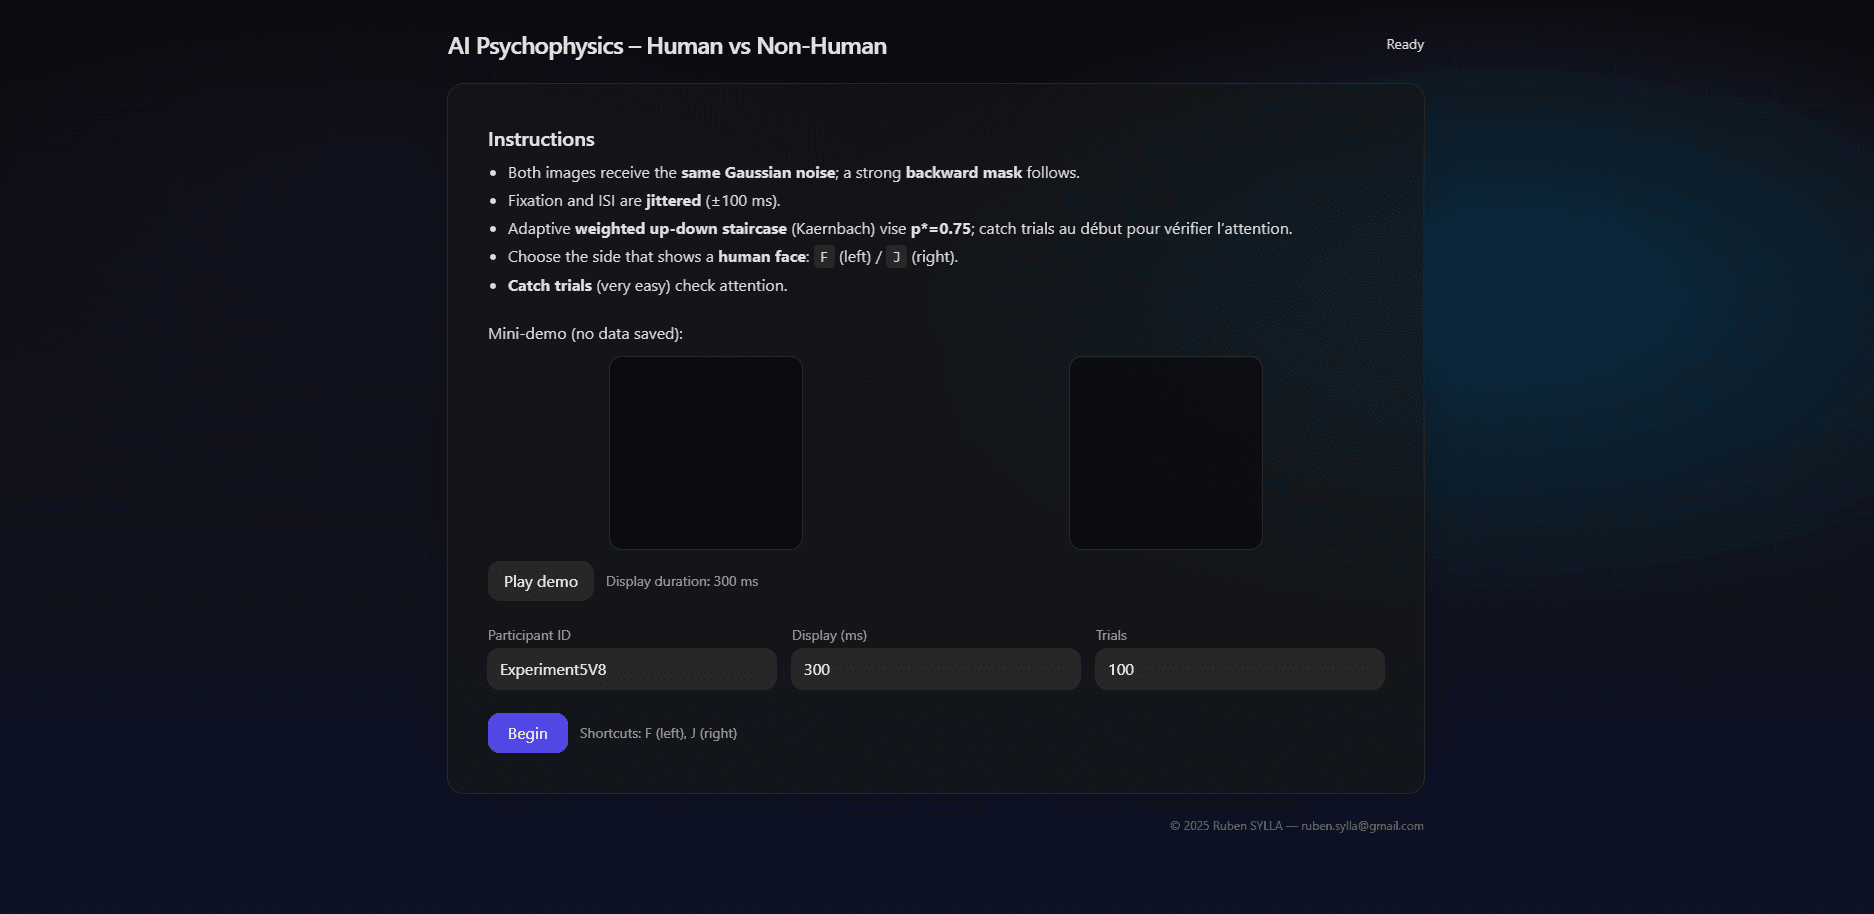Click the Instructions heading
The width and height of the screenshot is (1874, 914).
coord(540,139)
